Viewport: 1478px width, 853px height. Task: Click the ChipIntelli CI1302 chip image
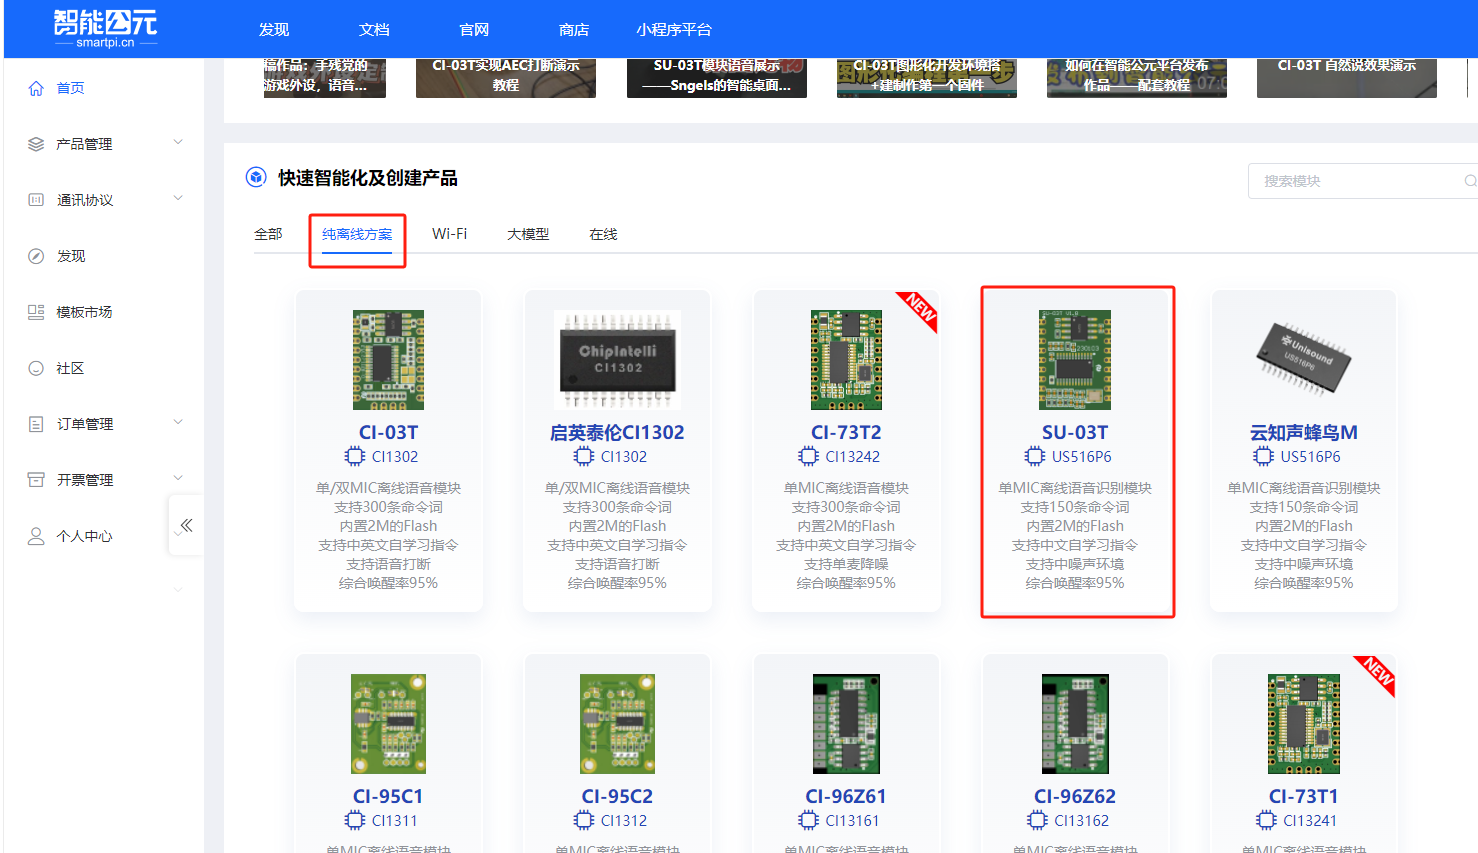pyautogui.click(x=617, y=360)
